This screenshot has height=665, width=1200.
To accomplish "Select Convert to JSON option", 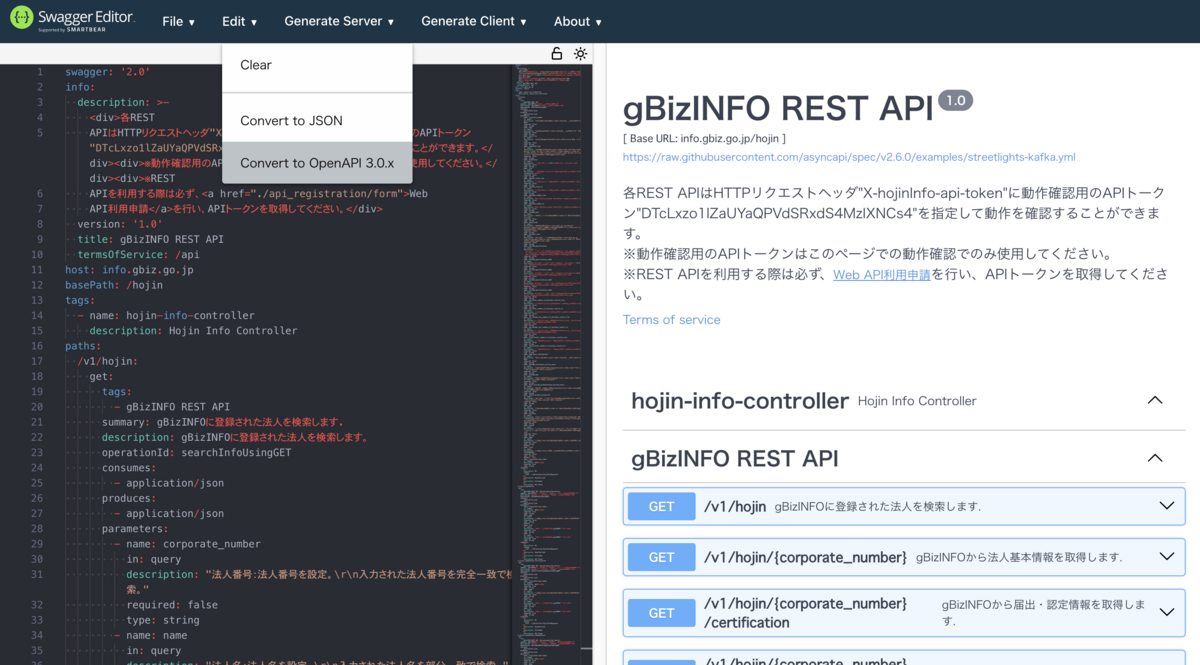I will (317, 121).
